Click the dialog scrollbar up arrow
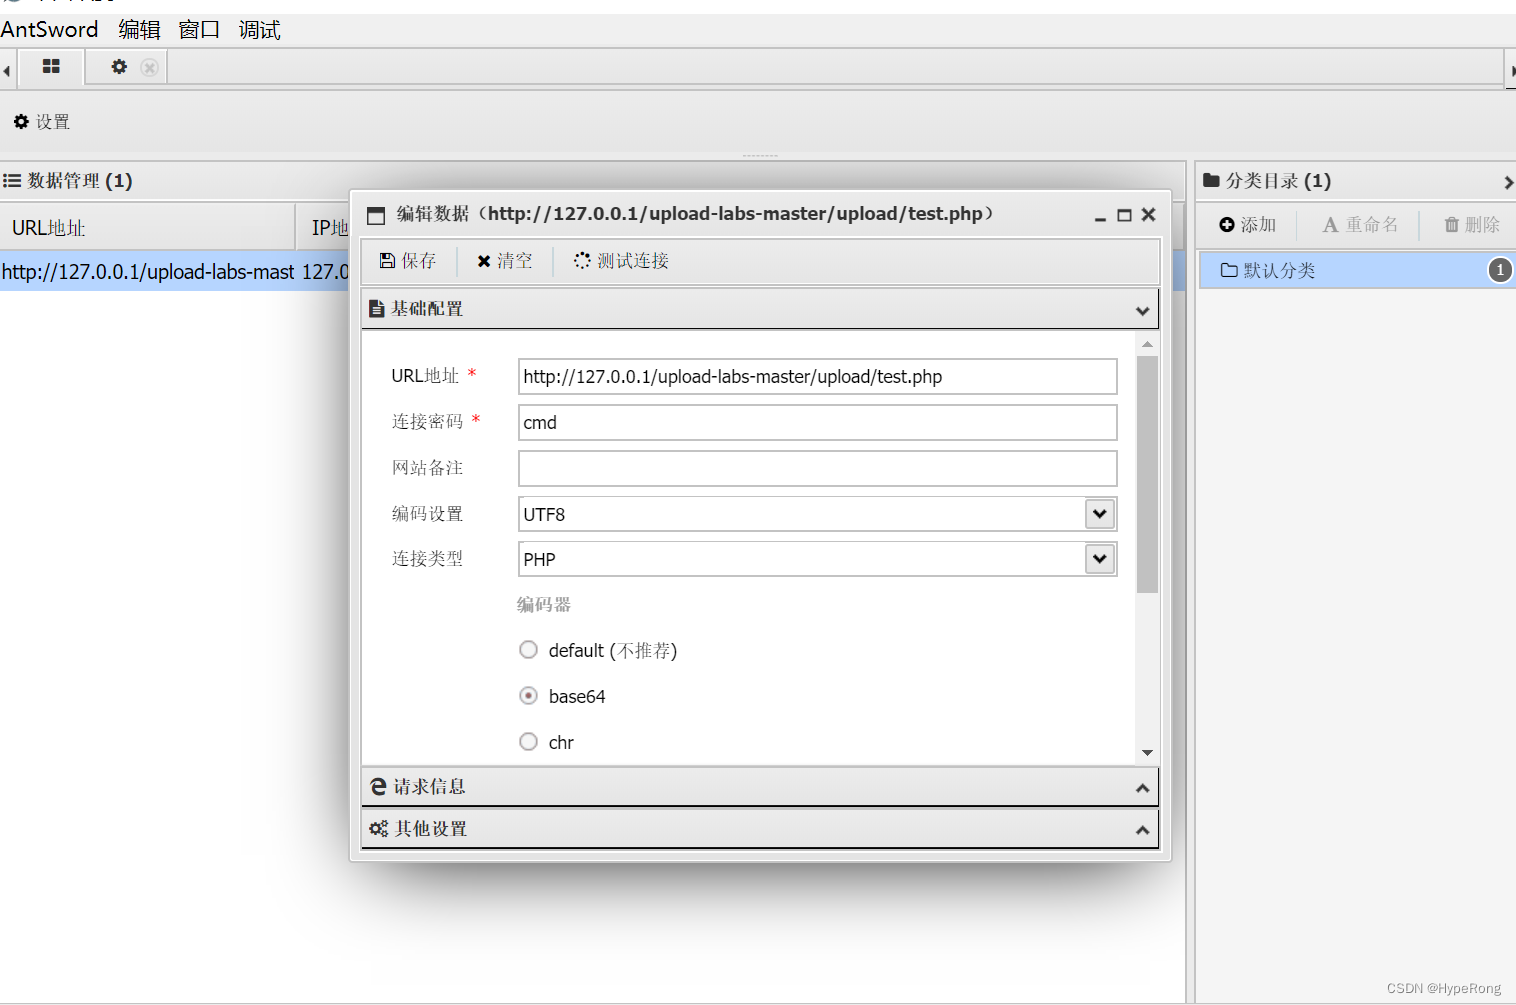1516x1005 pixels. [1147, 344]
